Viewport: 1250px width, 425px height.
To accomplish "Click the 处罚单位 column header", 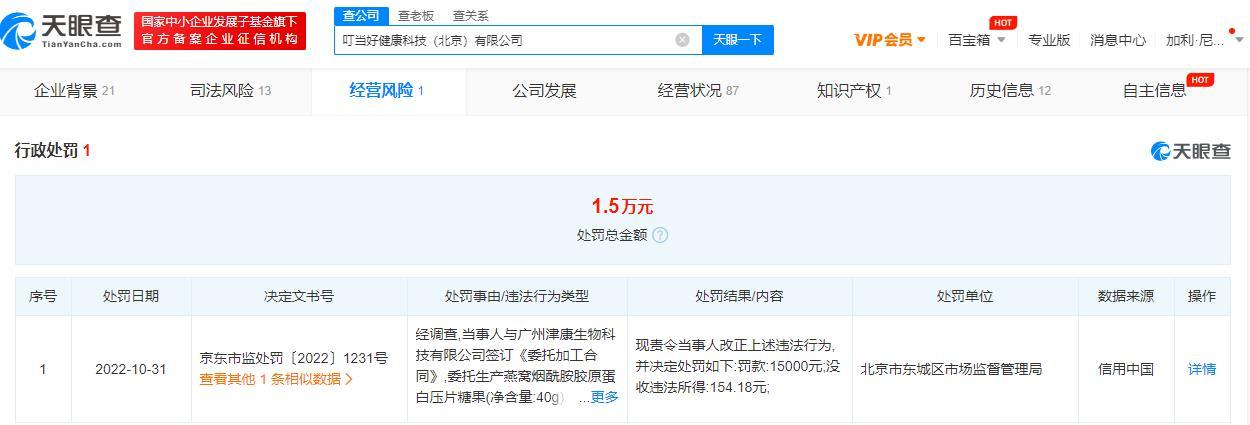I will 965,296.
